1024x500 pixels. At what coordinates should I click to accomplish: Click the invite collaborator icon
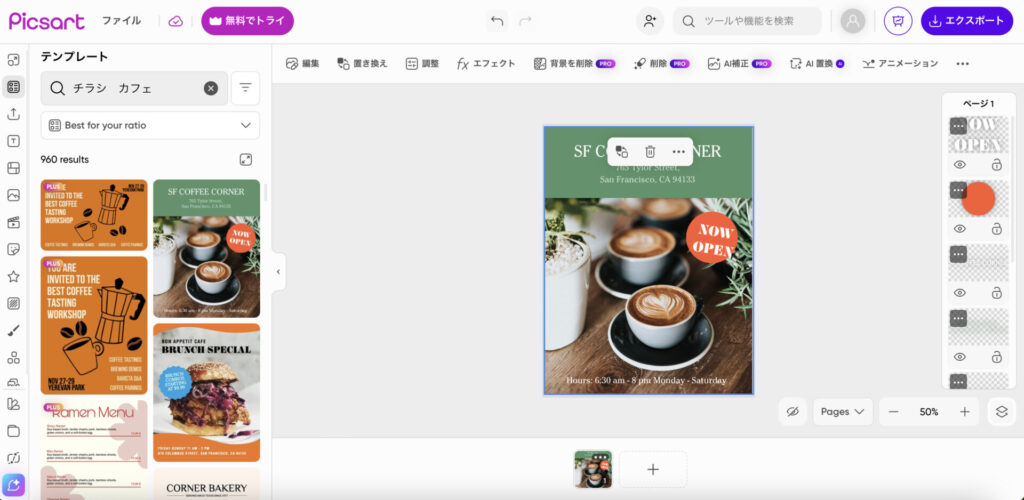(x=650, y=21)
